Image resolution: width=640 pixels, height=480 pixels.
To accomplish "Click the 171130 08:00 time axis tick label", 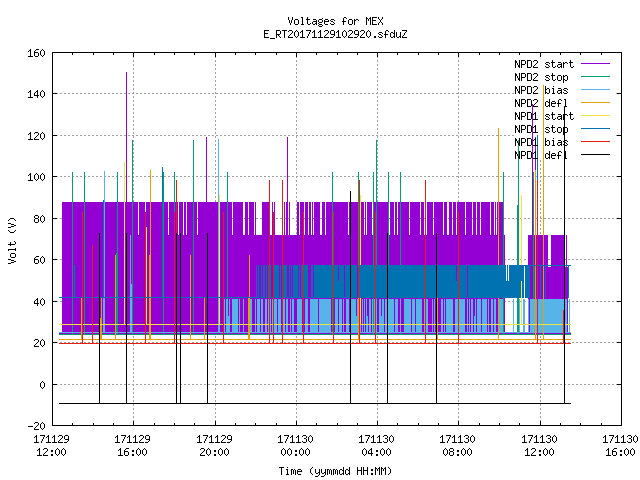I will (x=457, y=446).
